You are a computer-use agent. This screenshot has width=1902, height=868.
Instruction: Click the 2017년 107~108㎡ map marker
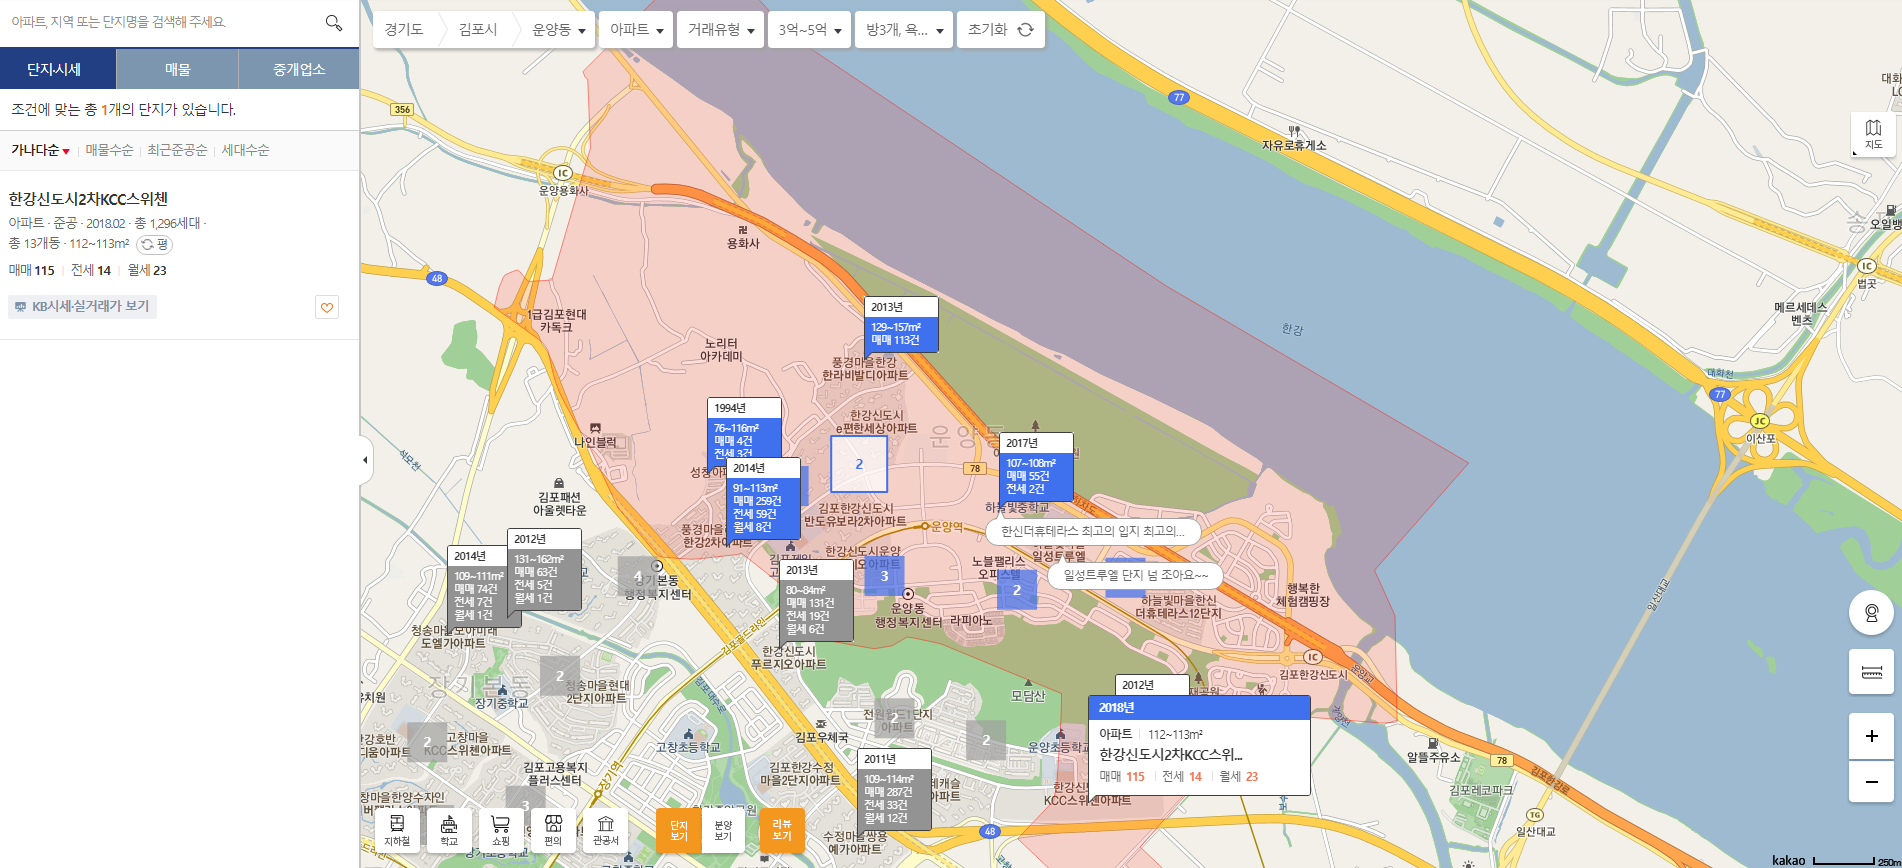pyautogui.click(x=1036, y=467)
